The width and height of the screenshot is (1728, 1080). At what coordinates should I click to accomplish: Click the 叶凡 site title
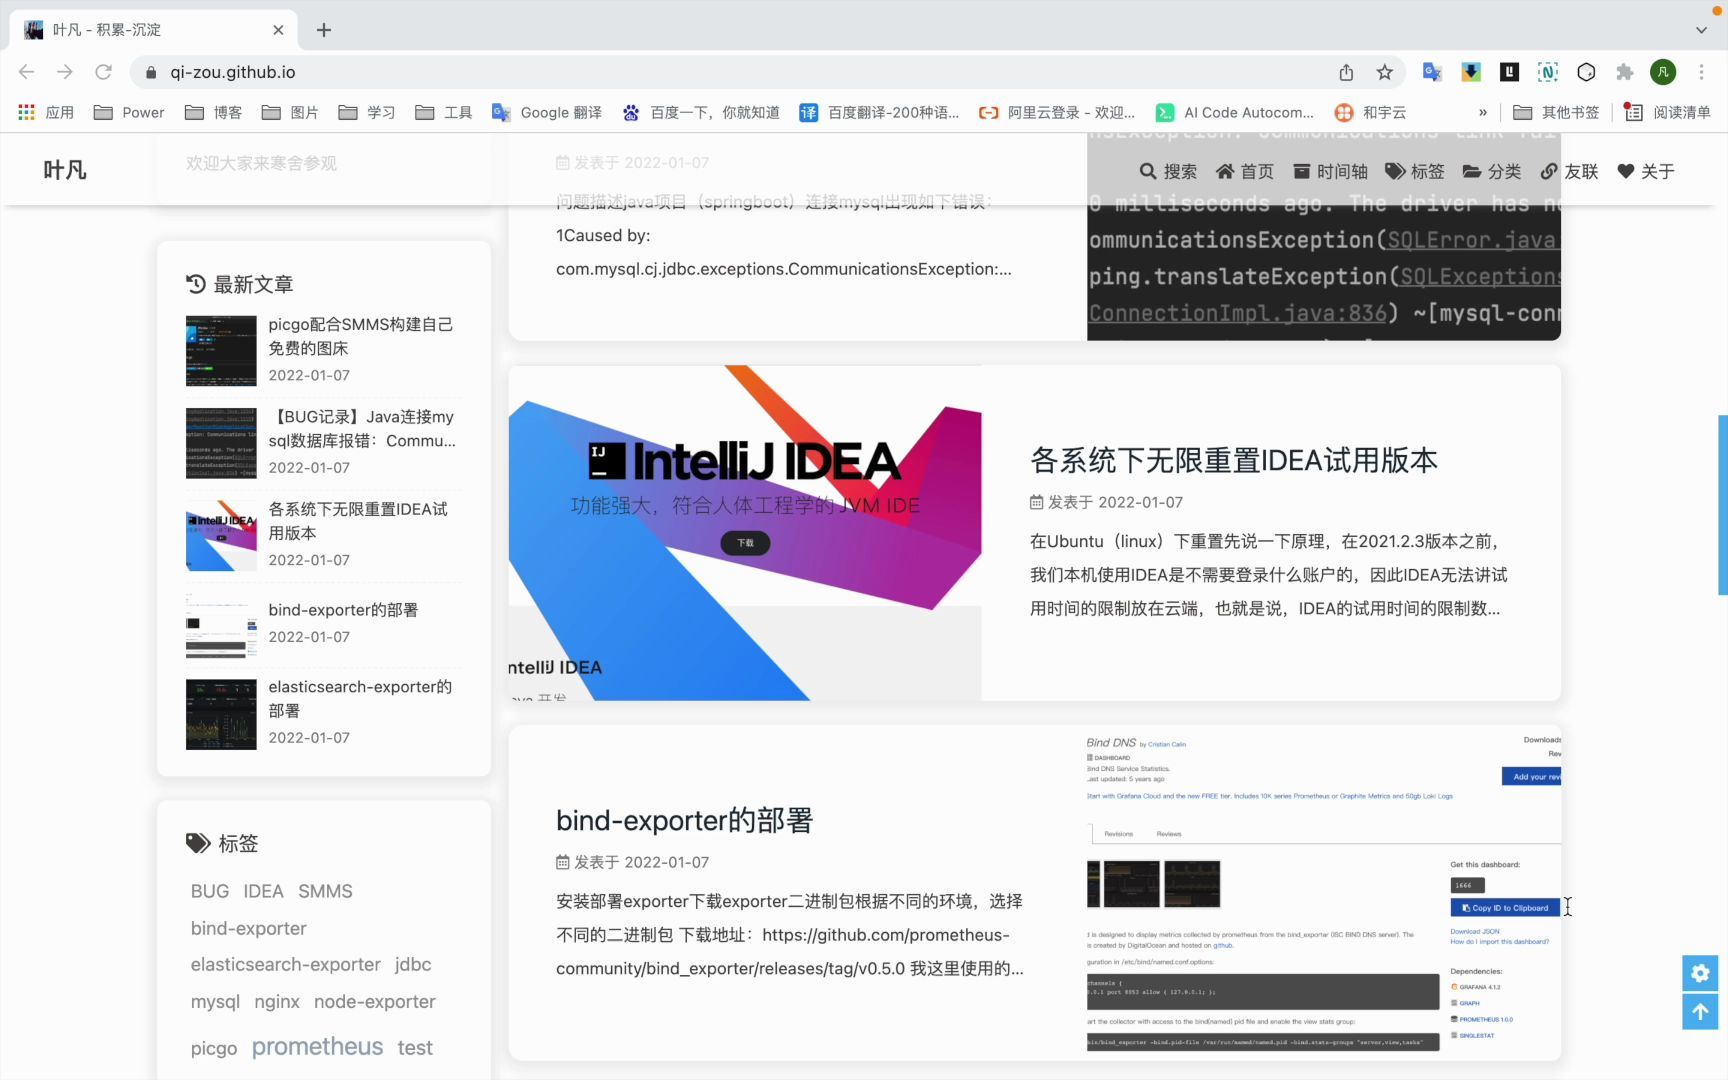65,171
